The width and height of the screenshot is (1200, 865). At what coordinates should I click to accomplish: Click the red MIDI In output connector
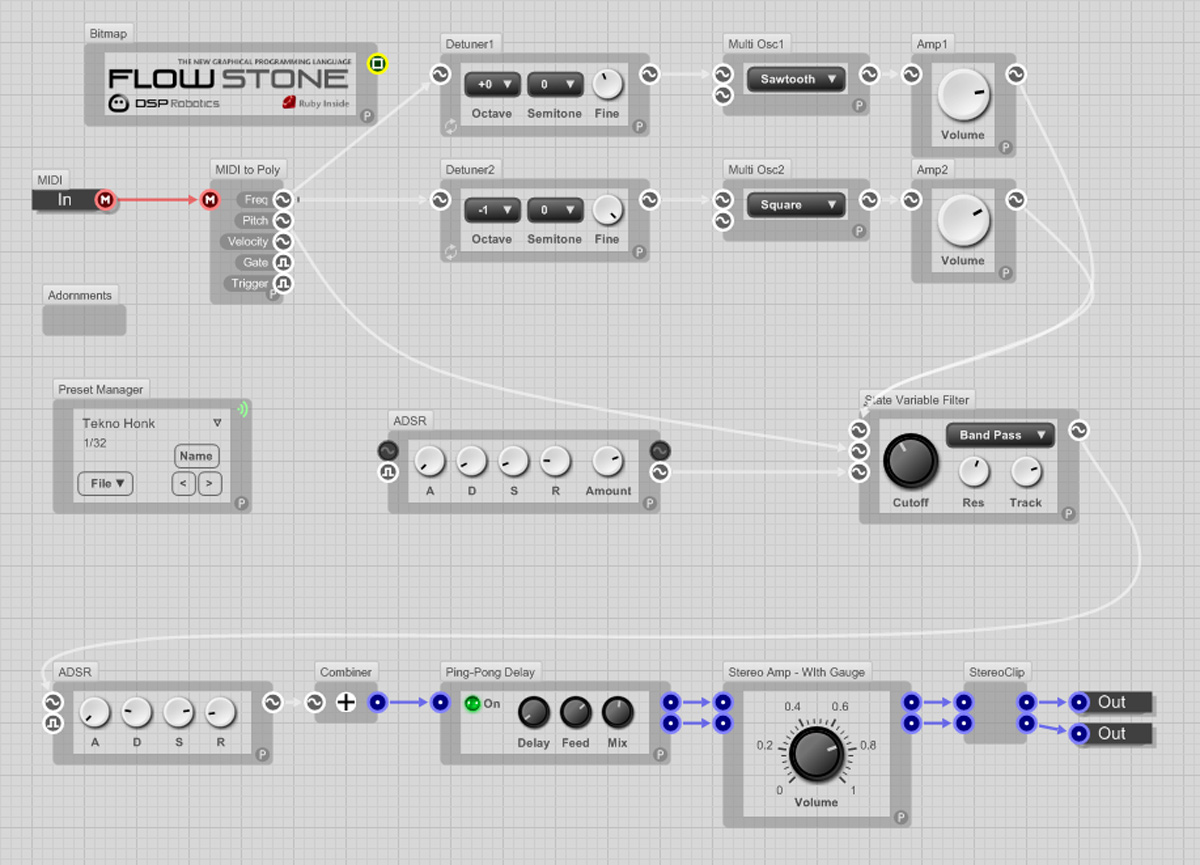pos(105,201)
